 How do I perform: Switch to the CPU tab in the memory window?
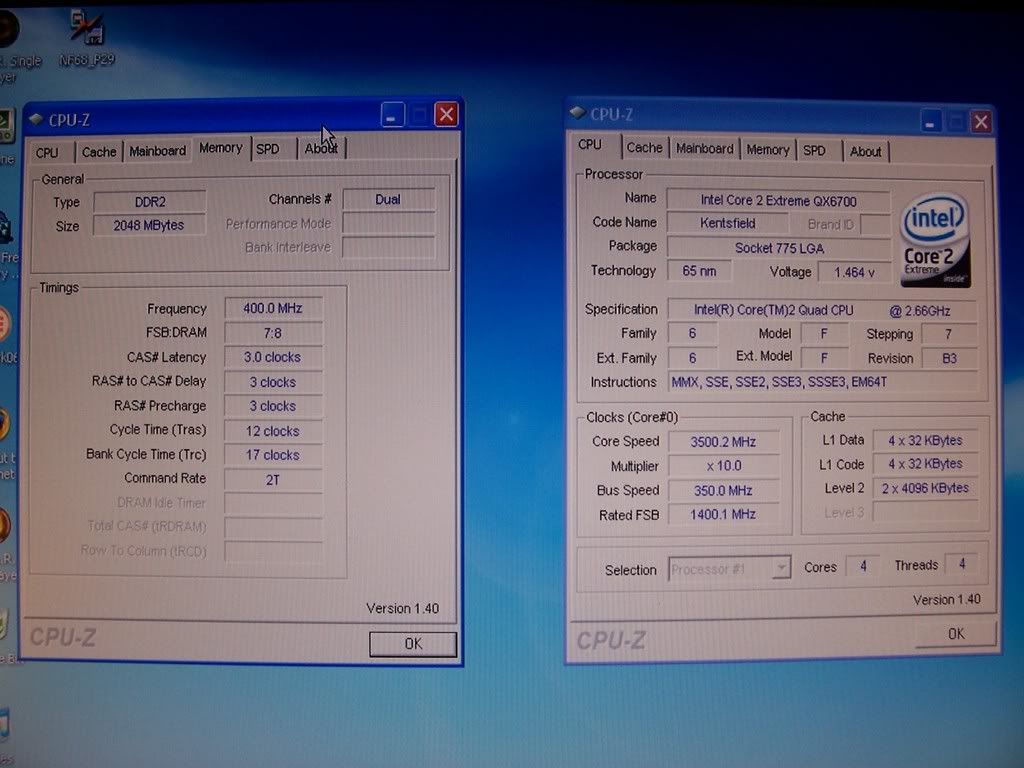pos(47,152)
